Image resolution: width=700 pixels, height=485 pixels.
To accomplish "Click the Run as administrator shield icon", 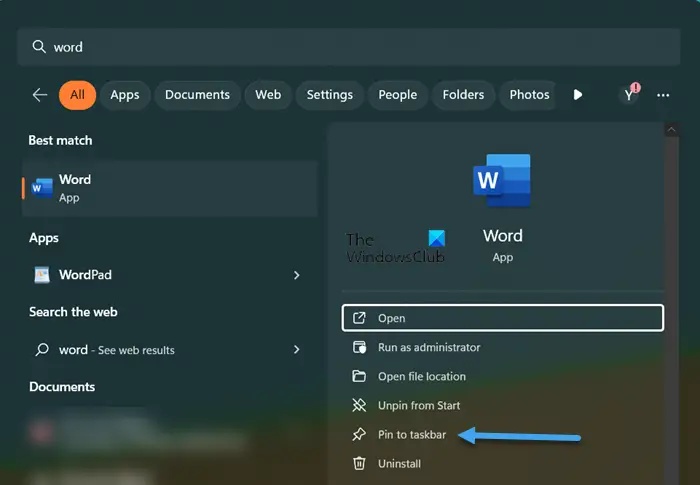I will pyautogui.click(x=359, y=347).
